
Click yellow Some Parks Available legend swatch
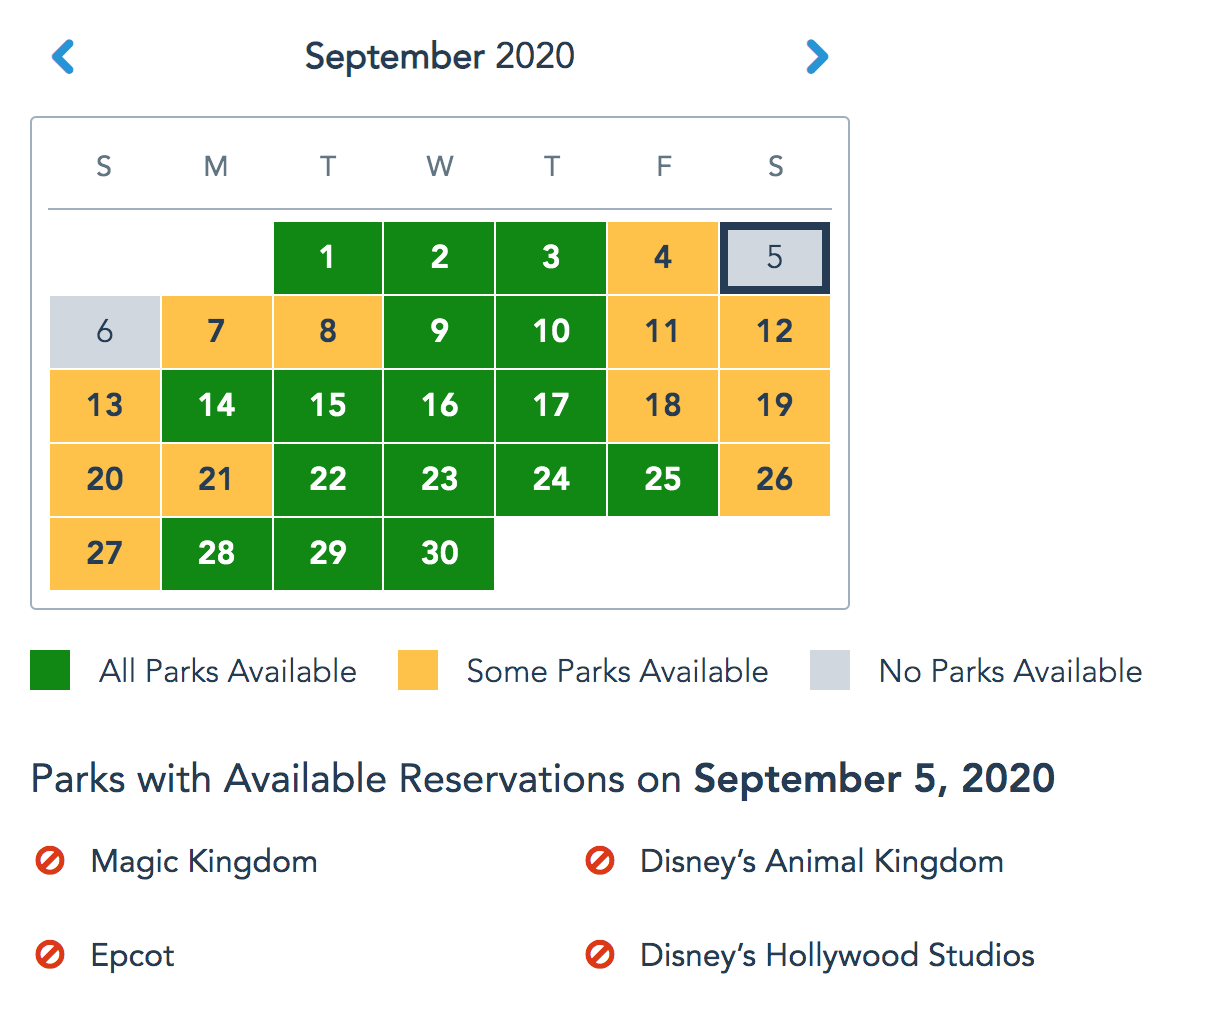tap(418, 670)
